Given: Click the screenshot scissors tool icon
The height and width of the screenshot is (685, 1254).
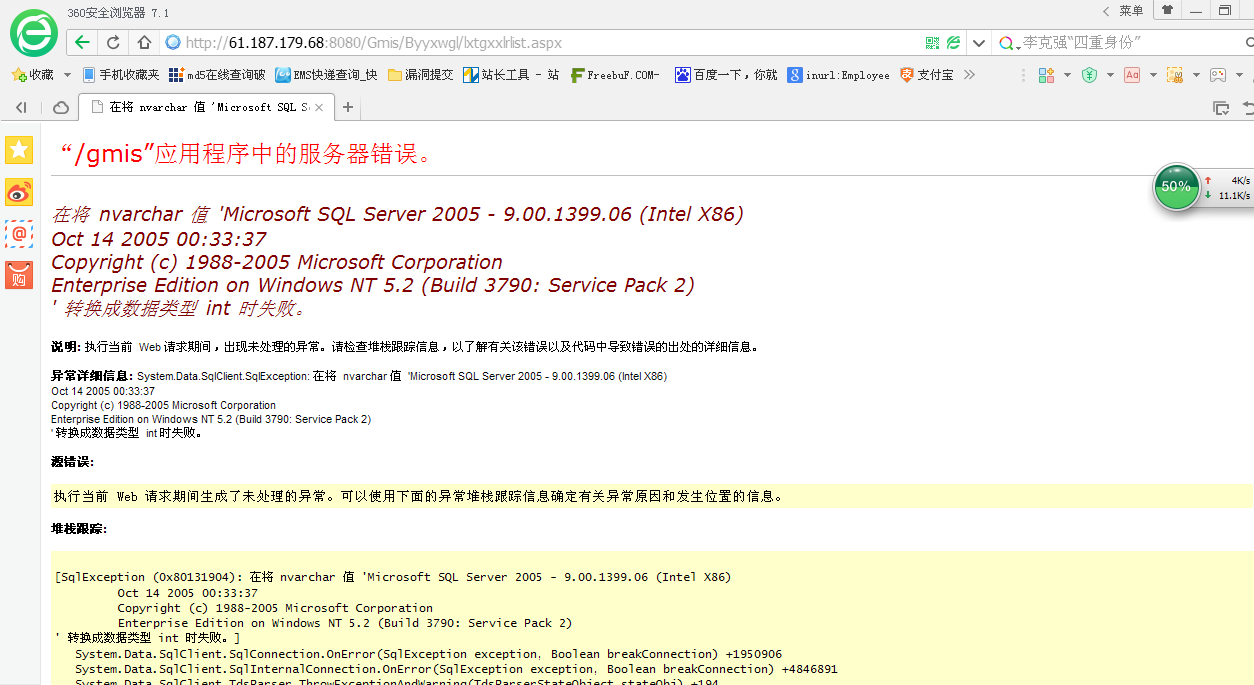Looking at the screenshot, I should click(x=1175, y=75).
